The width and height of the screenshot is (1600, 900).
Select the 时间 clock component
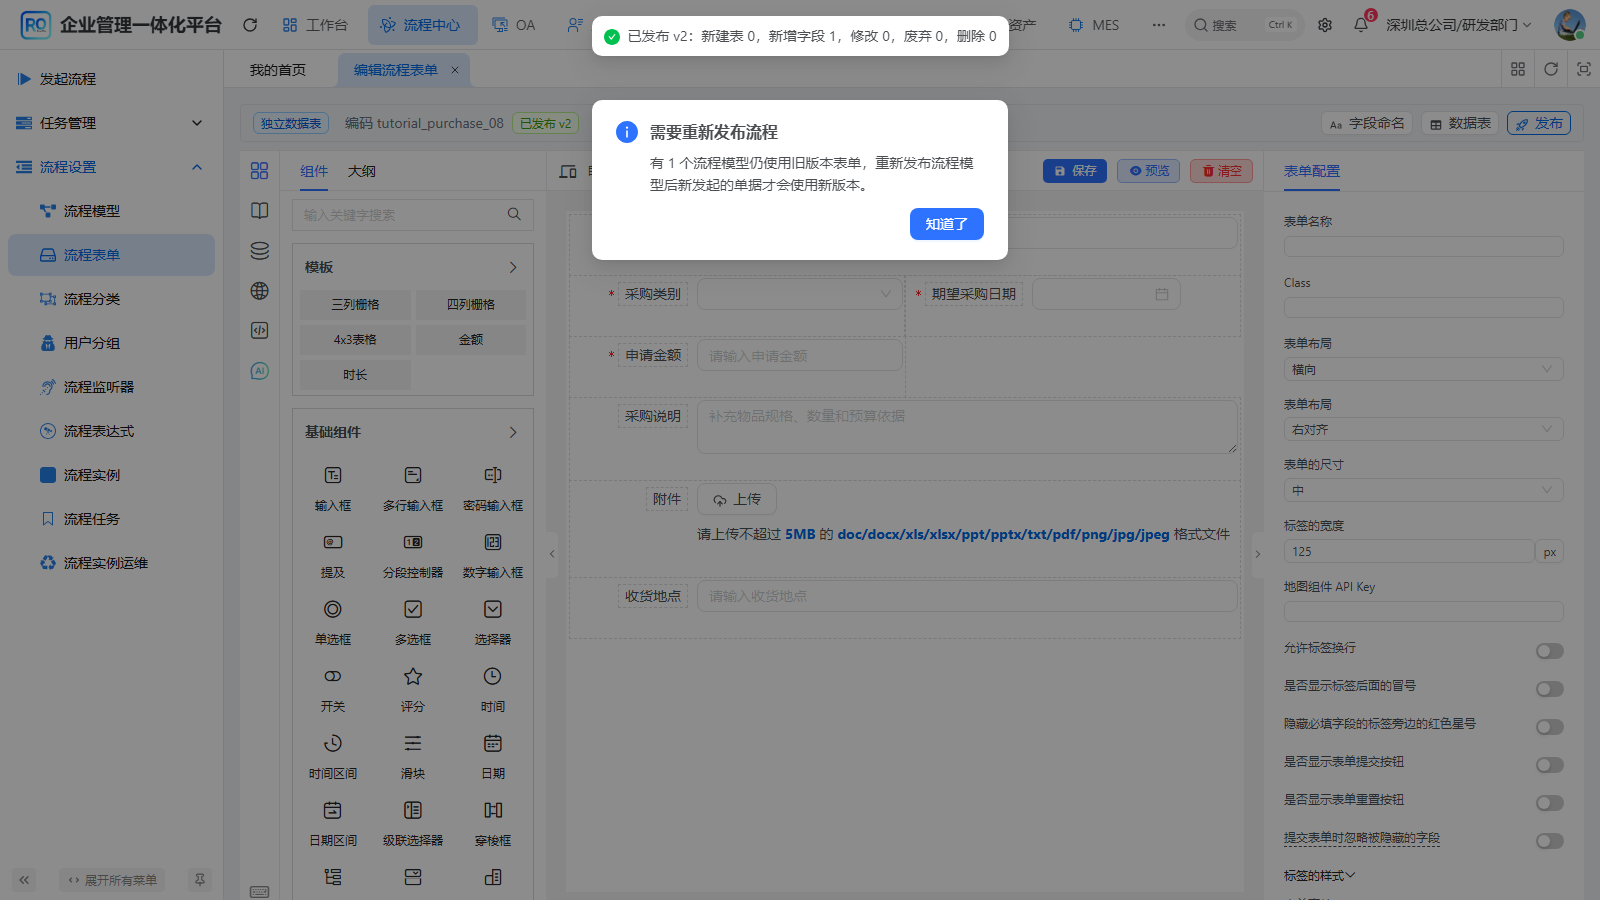(x=493, y=689)
